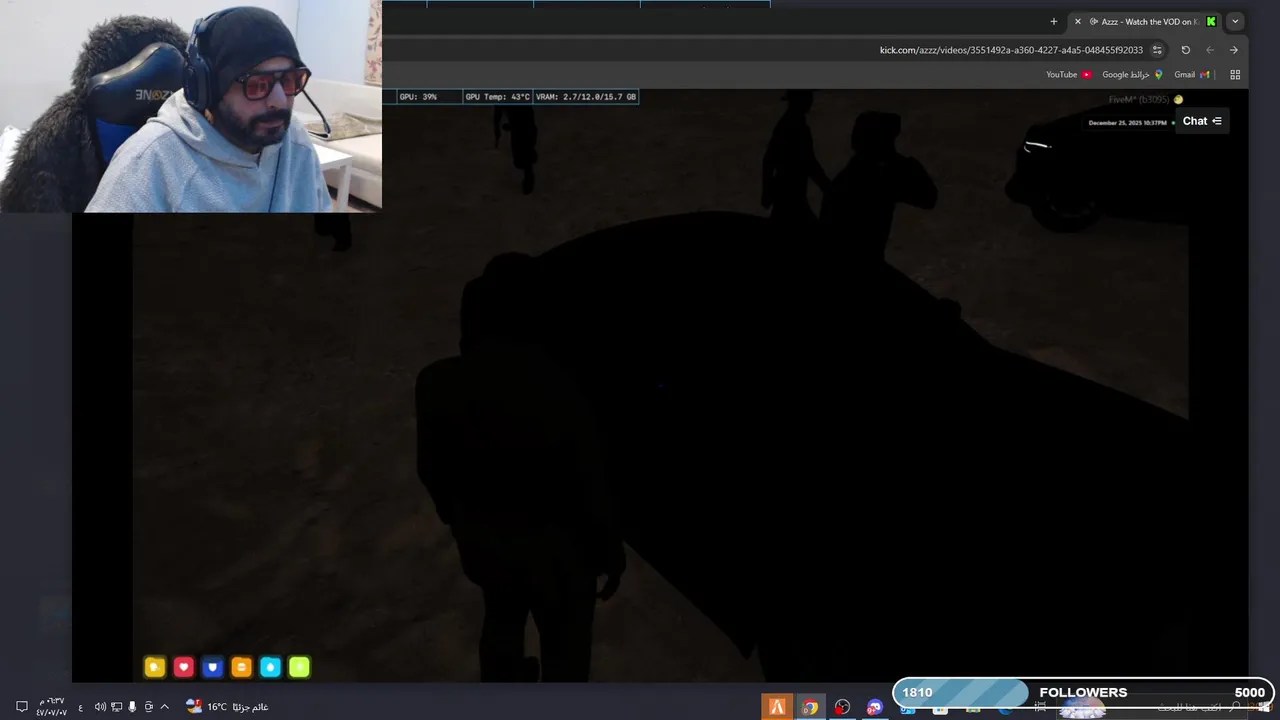Click the cyan droplet overlay icon

tap(270, 667)
